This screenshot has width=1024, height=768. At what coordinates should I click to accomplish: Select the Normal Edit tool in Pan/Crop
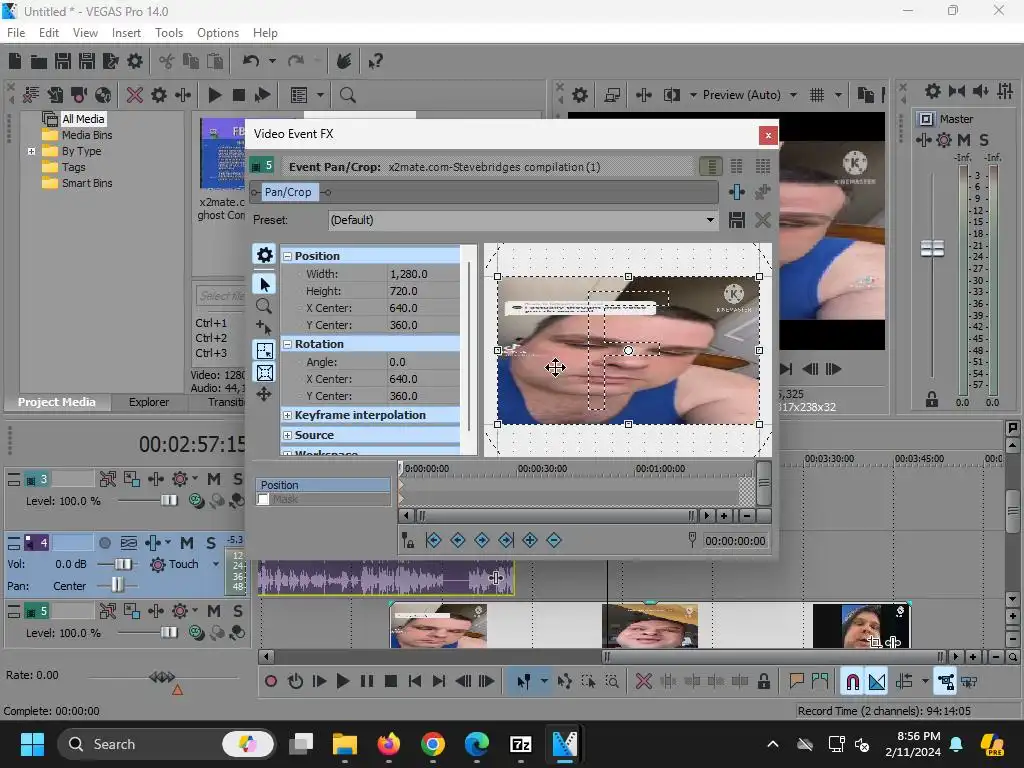click(x=264, y=284)
